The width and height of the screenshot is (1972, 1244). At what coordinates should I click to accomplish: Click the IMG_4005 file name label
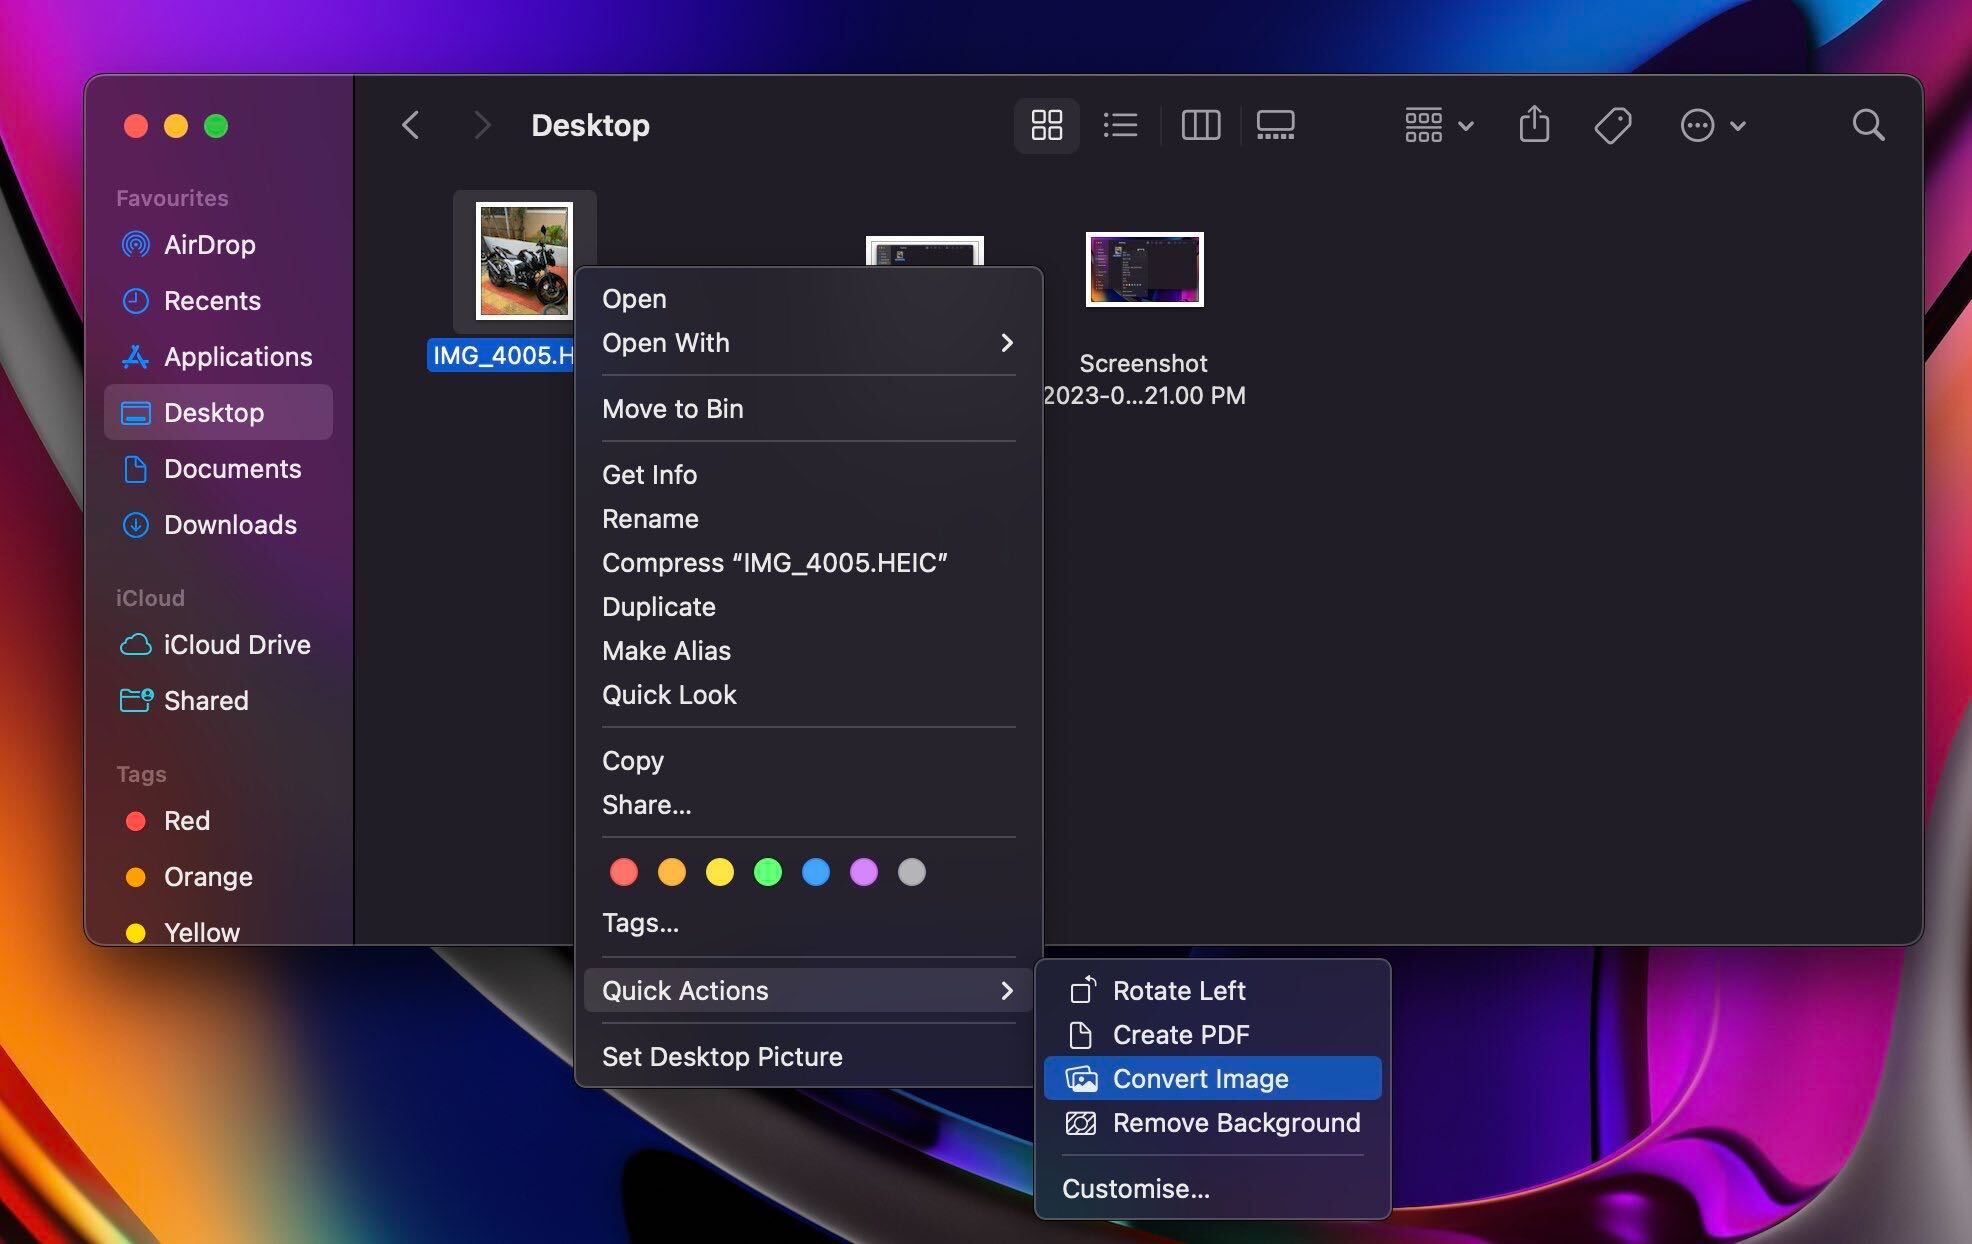(501, 355)
